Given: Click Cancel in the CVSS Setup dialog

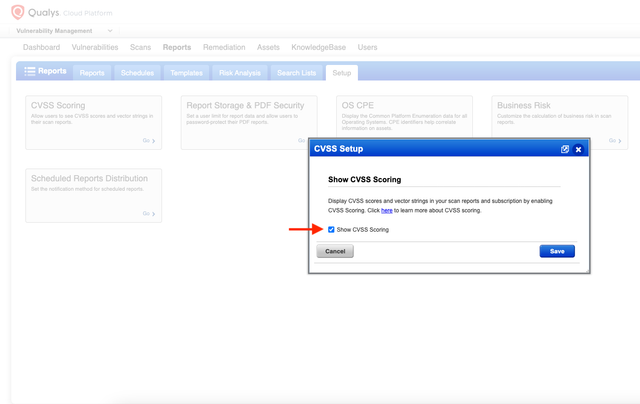Looking at the screenshot, I should click(x=335, y=251).
